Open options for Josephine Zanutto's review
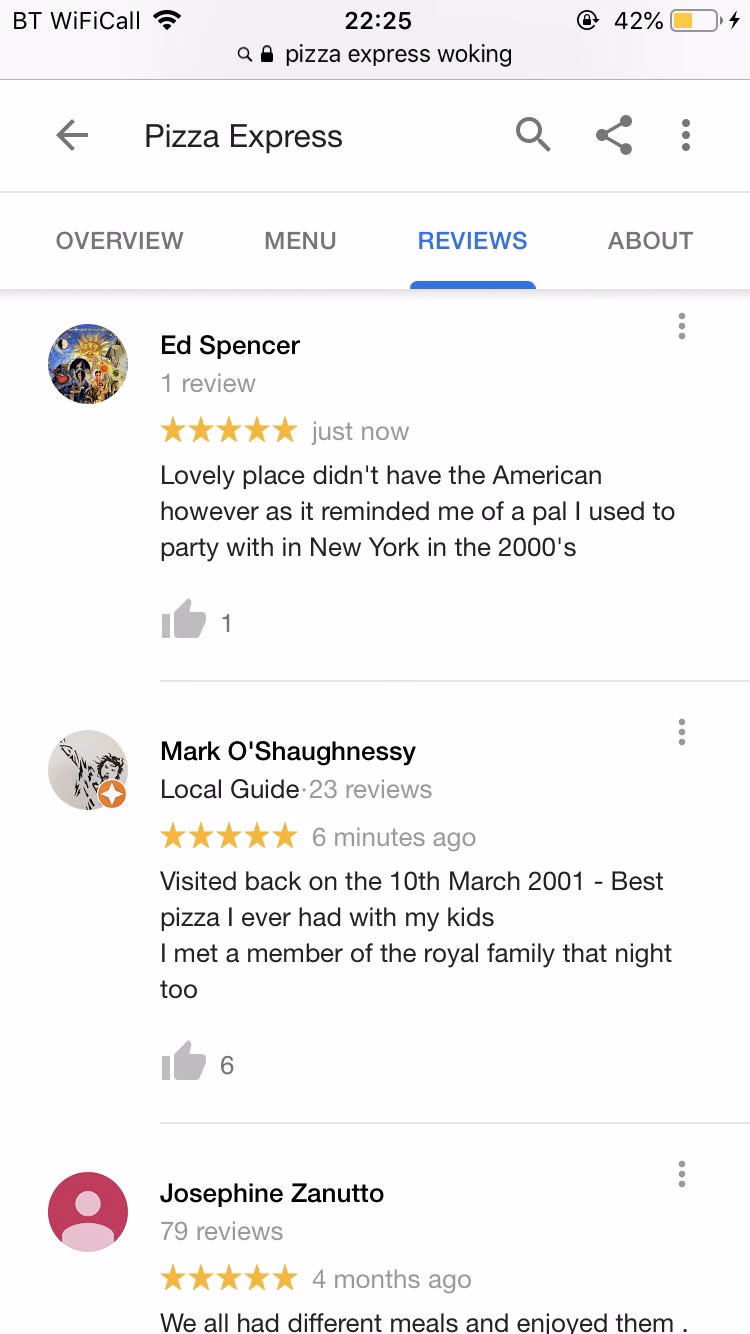 pyautogui.click(x=681, y=1174)
